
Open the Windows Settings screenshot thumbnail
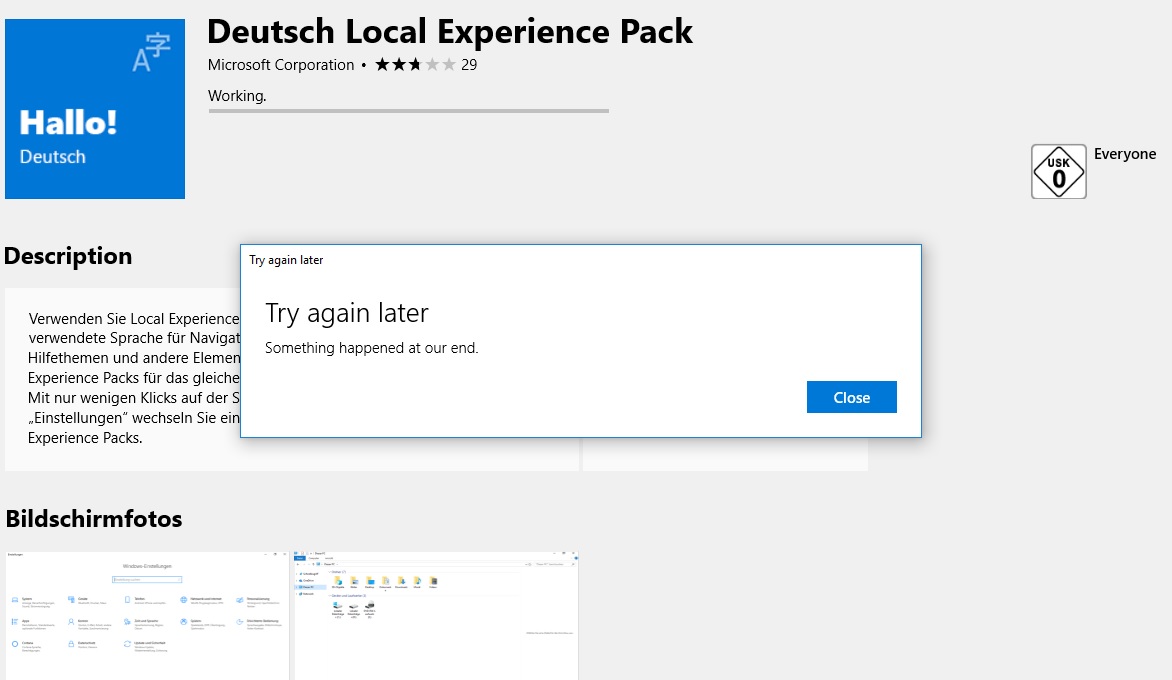click(147, 616)
